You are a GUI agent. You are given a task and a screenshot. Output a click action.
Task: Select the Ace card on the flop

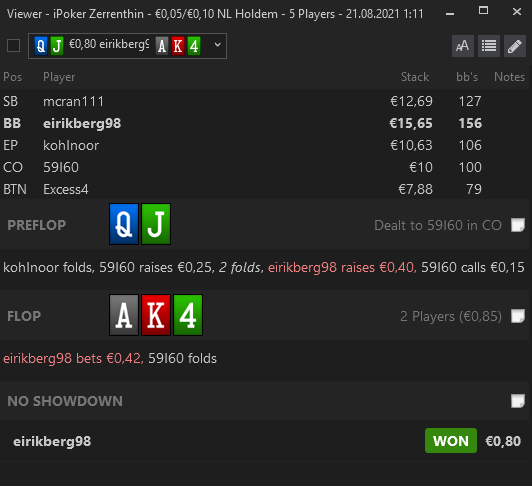(x=124, y=315)
